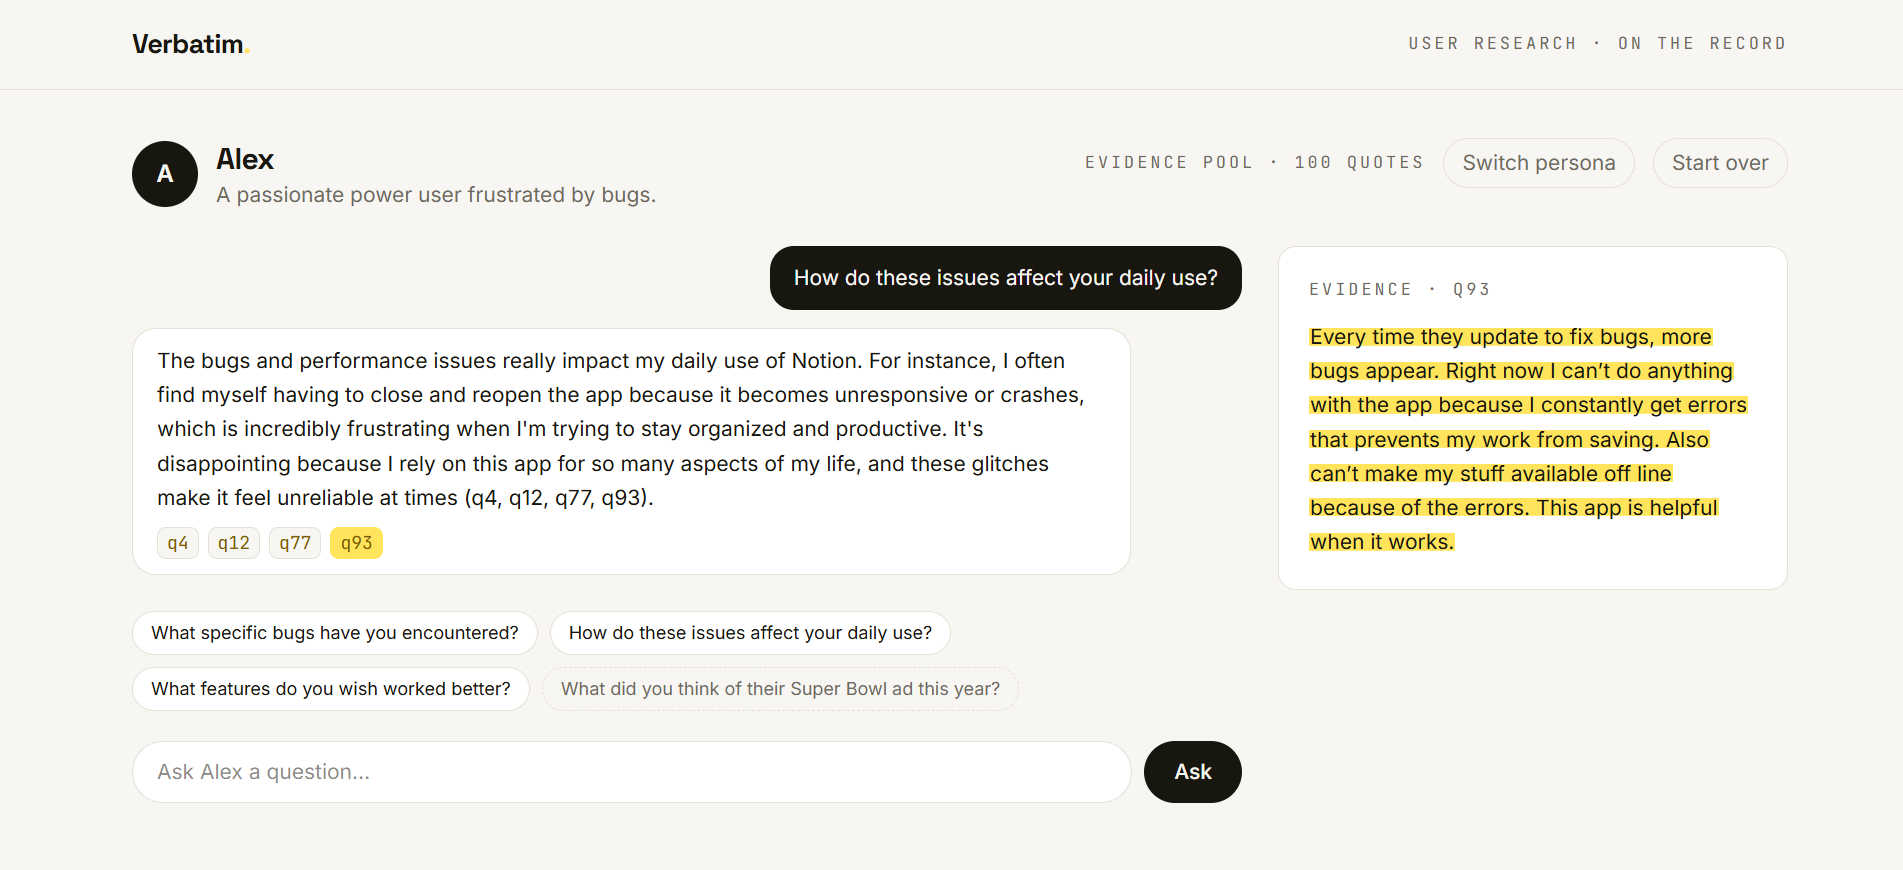
Task: Click the "Evidence pool · 100 quotes" label
Action: point(1254,162)
